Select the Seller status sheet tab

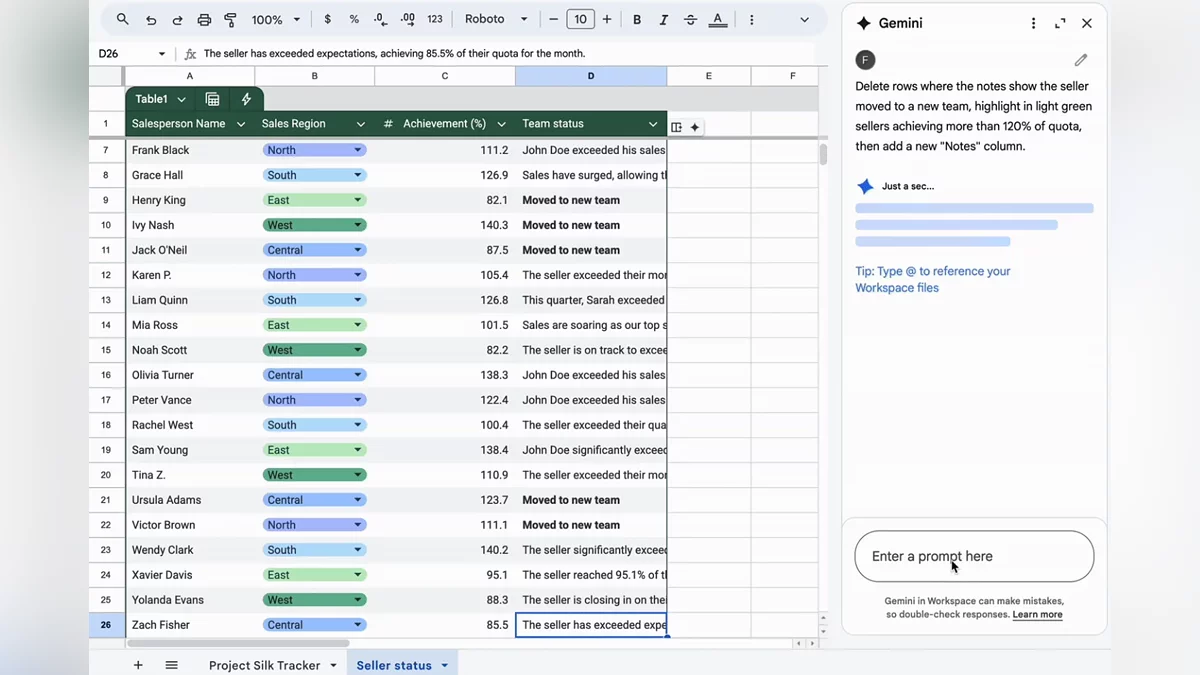pos(394,665)
